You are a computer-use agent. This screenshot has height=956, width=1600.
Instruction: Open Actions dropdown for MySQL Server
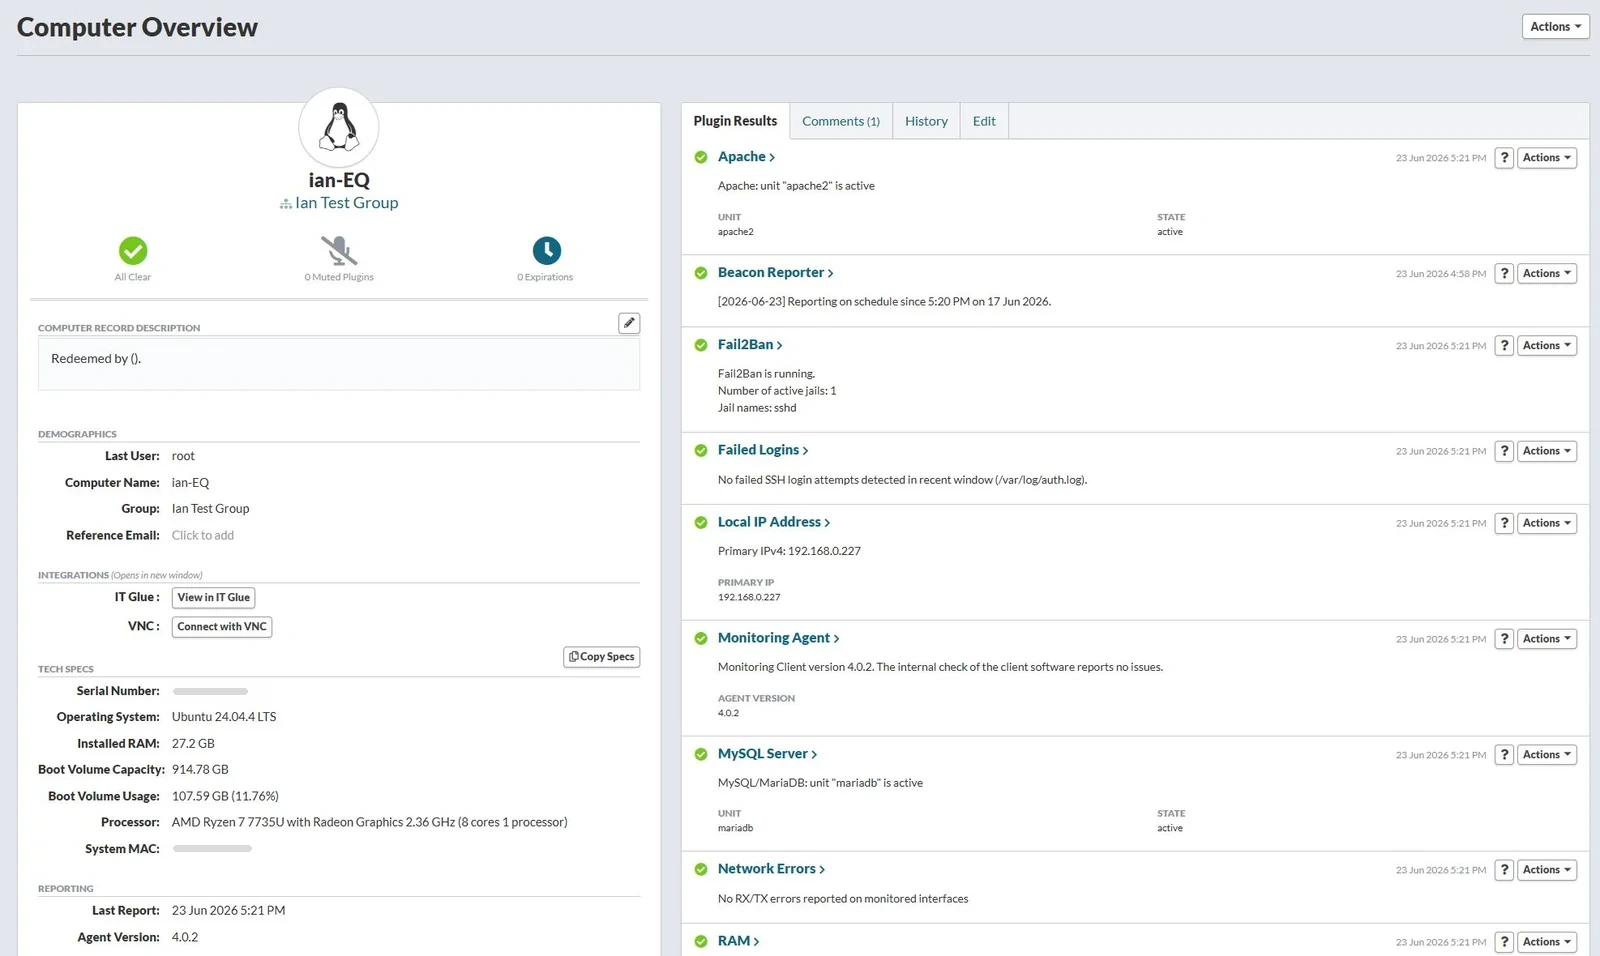(x=1547, y=755)
